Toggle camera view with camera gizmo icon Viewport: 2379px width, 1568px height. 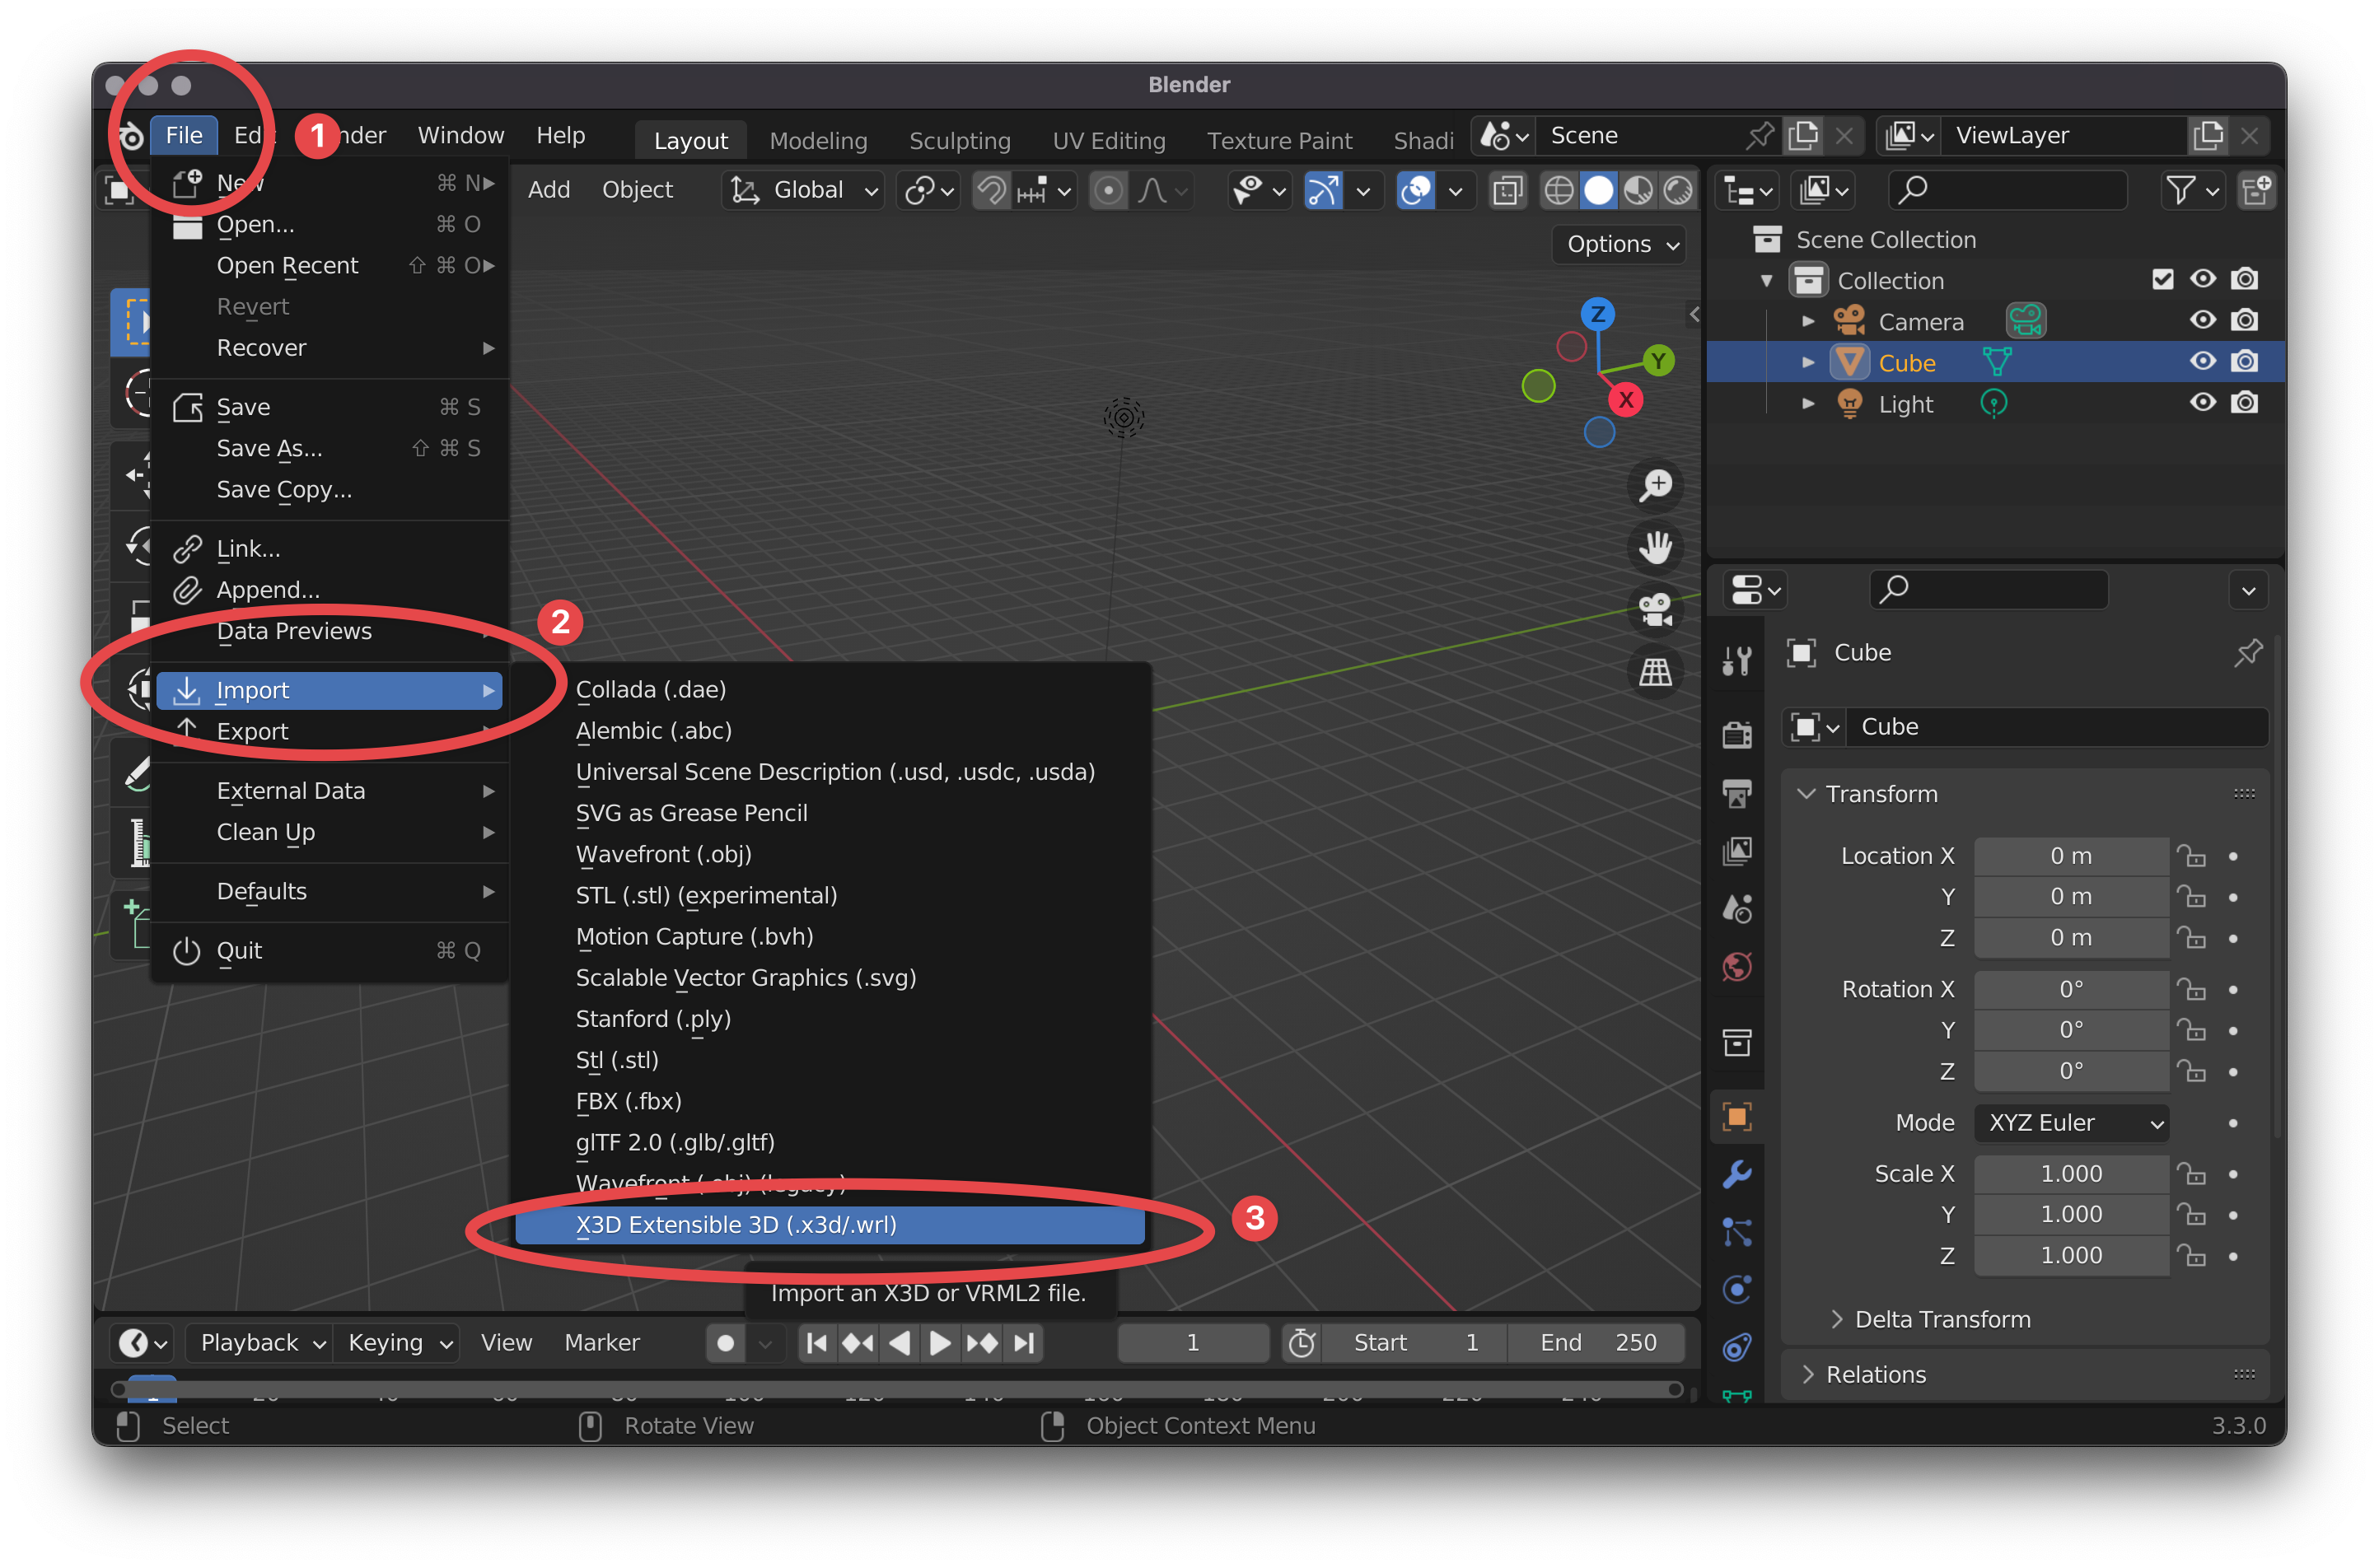(x=1655, y=610)
